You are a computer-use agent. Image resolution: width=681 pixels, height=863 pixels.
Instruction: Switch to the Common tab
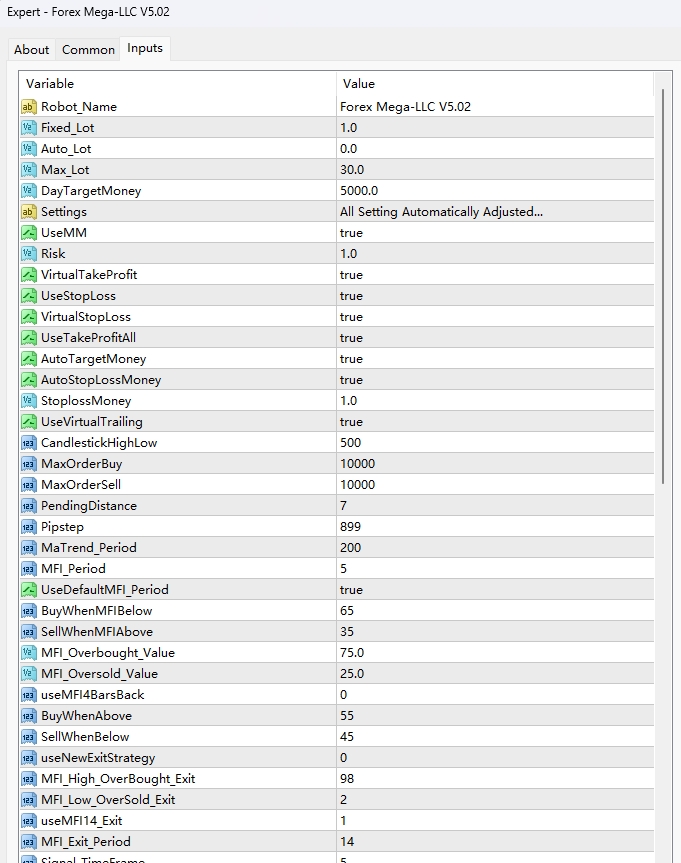coord(88,50)
